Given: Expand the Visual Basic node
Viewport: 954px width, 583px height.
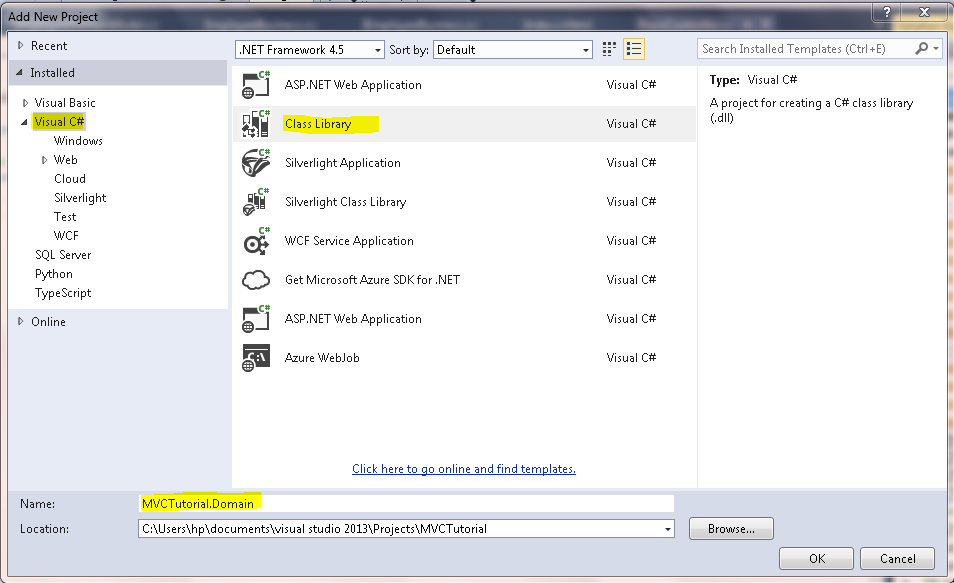Looking at the screenshot, I should coord(25,103).
